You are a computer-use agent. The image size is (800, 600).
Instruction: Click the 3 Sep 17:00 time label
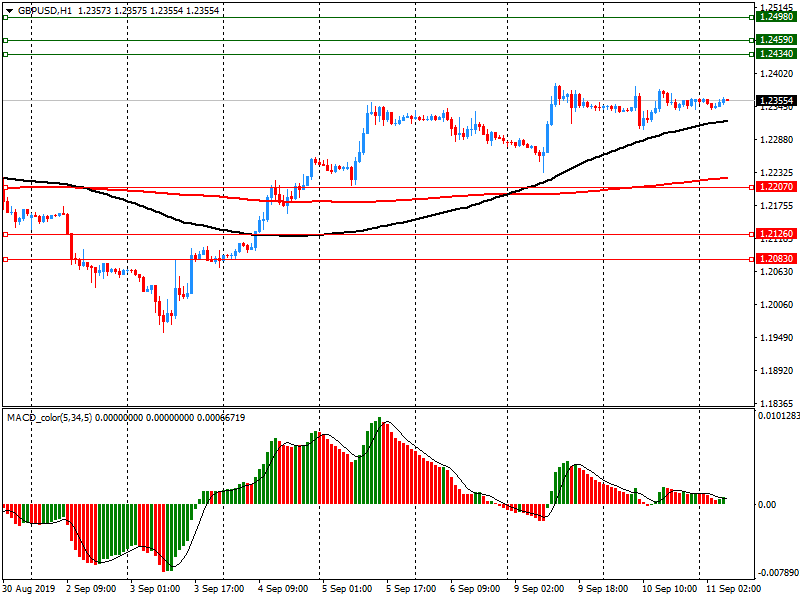point(219,589)
